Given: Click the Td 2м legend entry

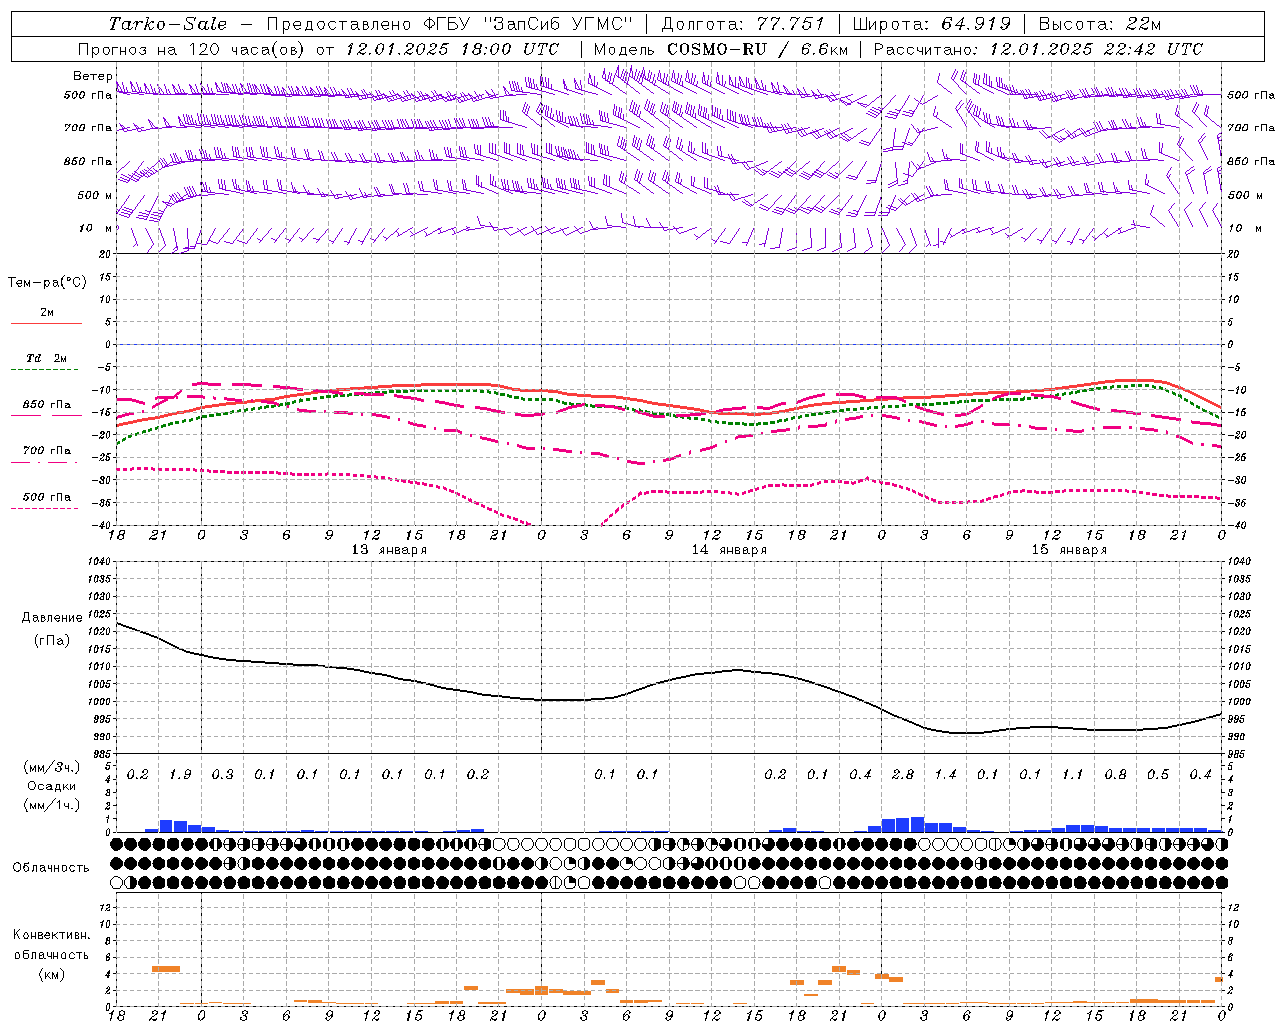Looking at the screenshot, I should coord(47,358).
